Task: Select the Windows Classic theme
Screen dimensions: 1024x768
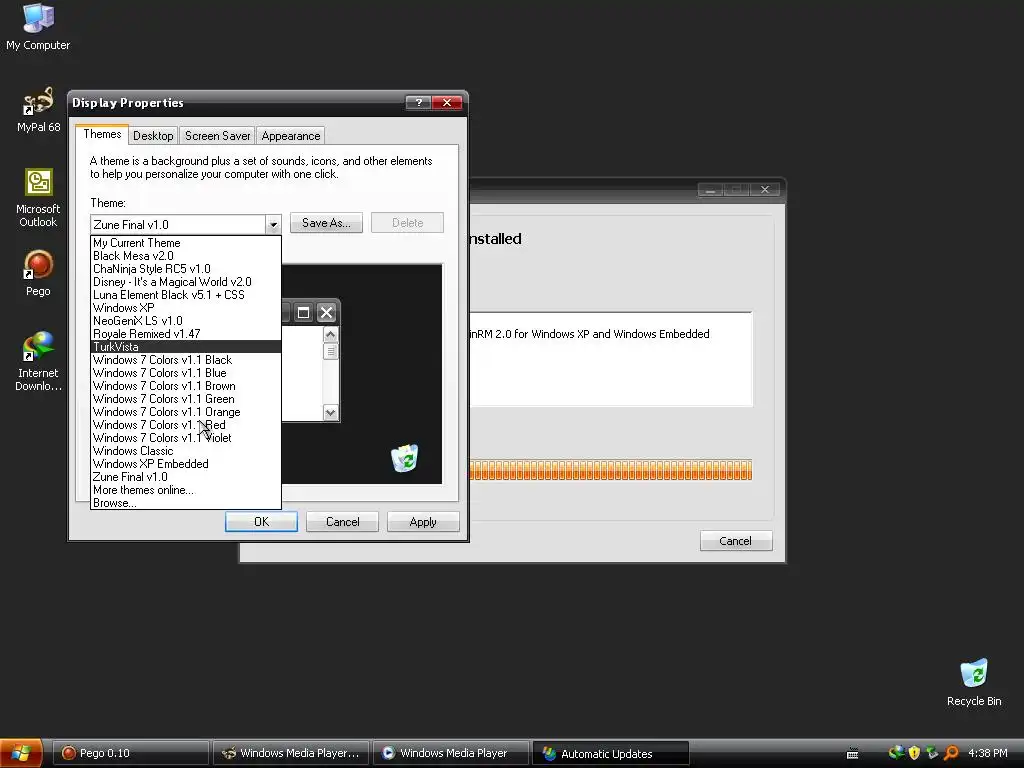Action: (x=185, y=451)
